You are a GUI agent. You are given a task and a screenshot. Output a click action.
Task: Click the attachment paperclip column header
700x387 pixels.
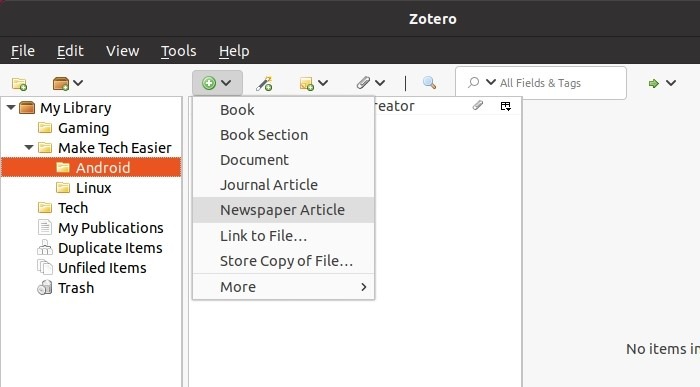coord(478,105)
